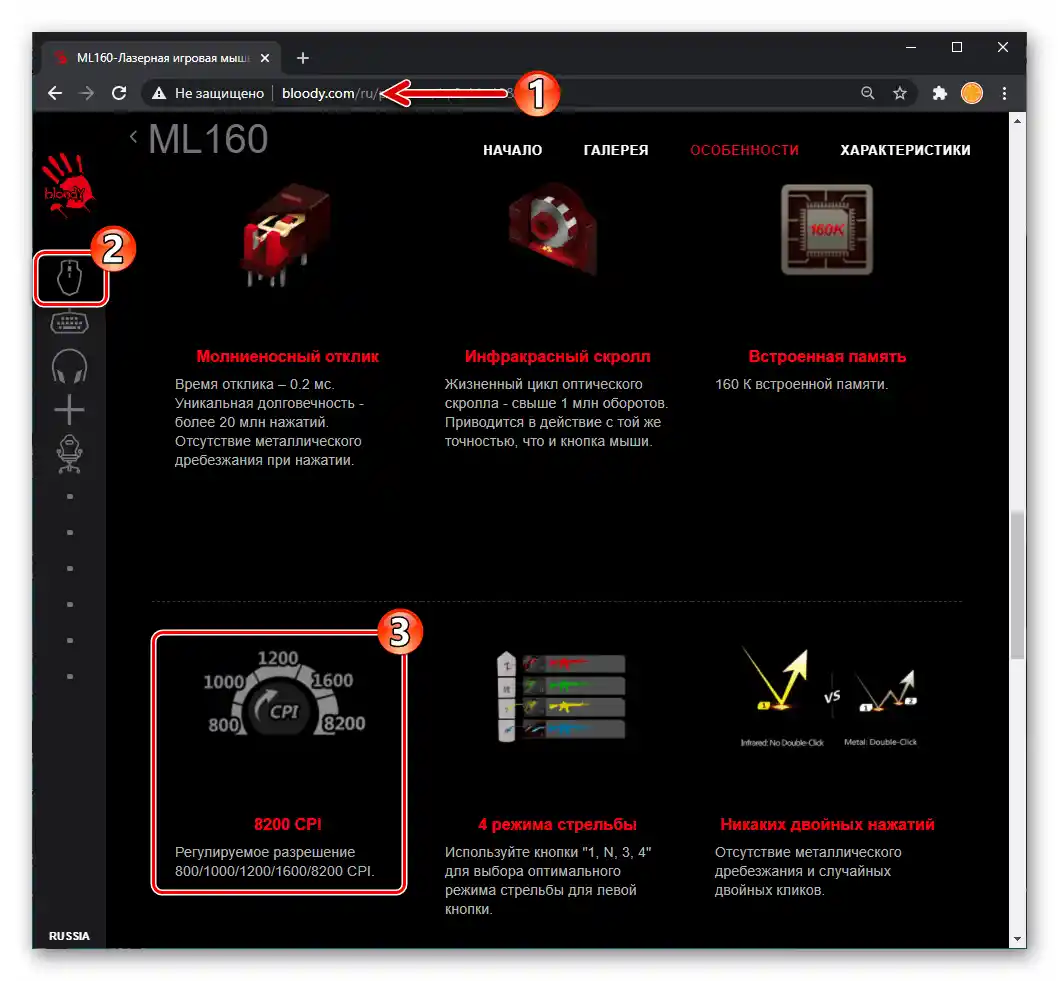Collapse back with chevron beside ML160
The image size is (1059, 981).
click(134, 137)
